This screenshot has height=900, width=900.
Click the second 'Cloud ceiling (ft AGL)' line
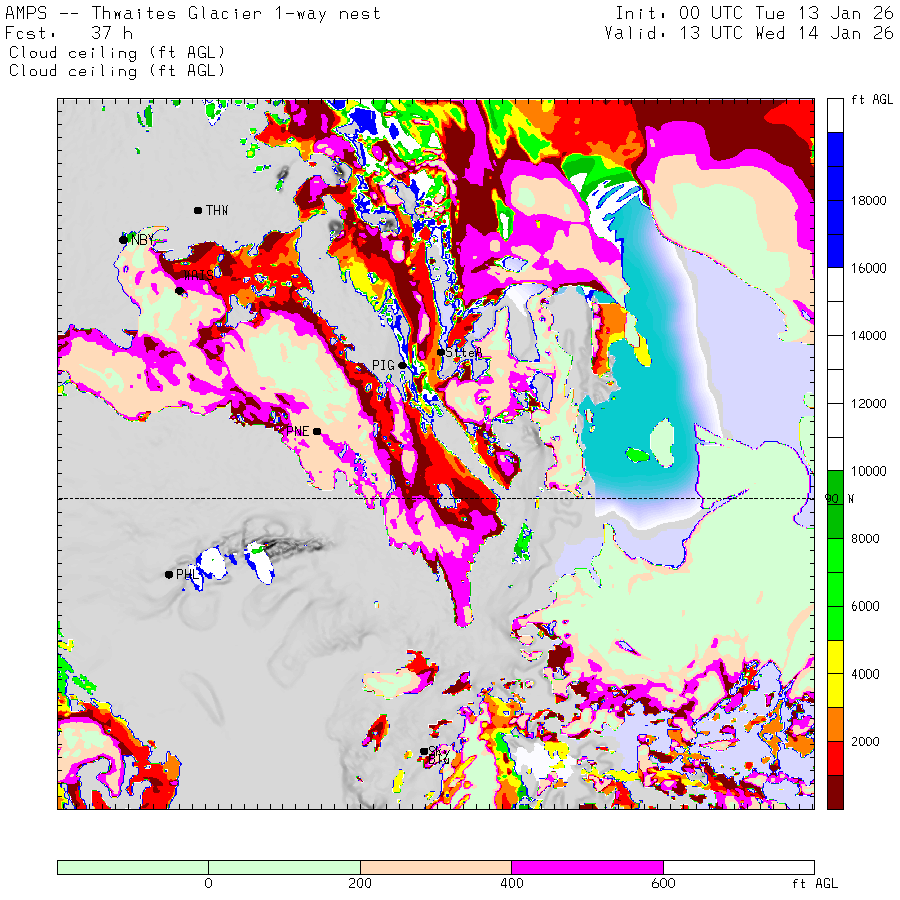pyautogui.click(x=117, y=71)
